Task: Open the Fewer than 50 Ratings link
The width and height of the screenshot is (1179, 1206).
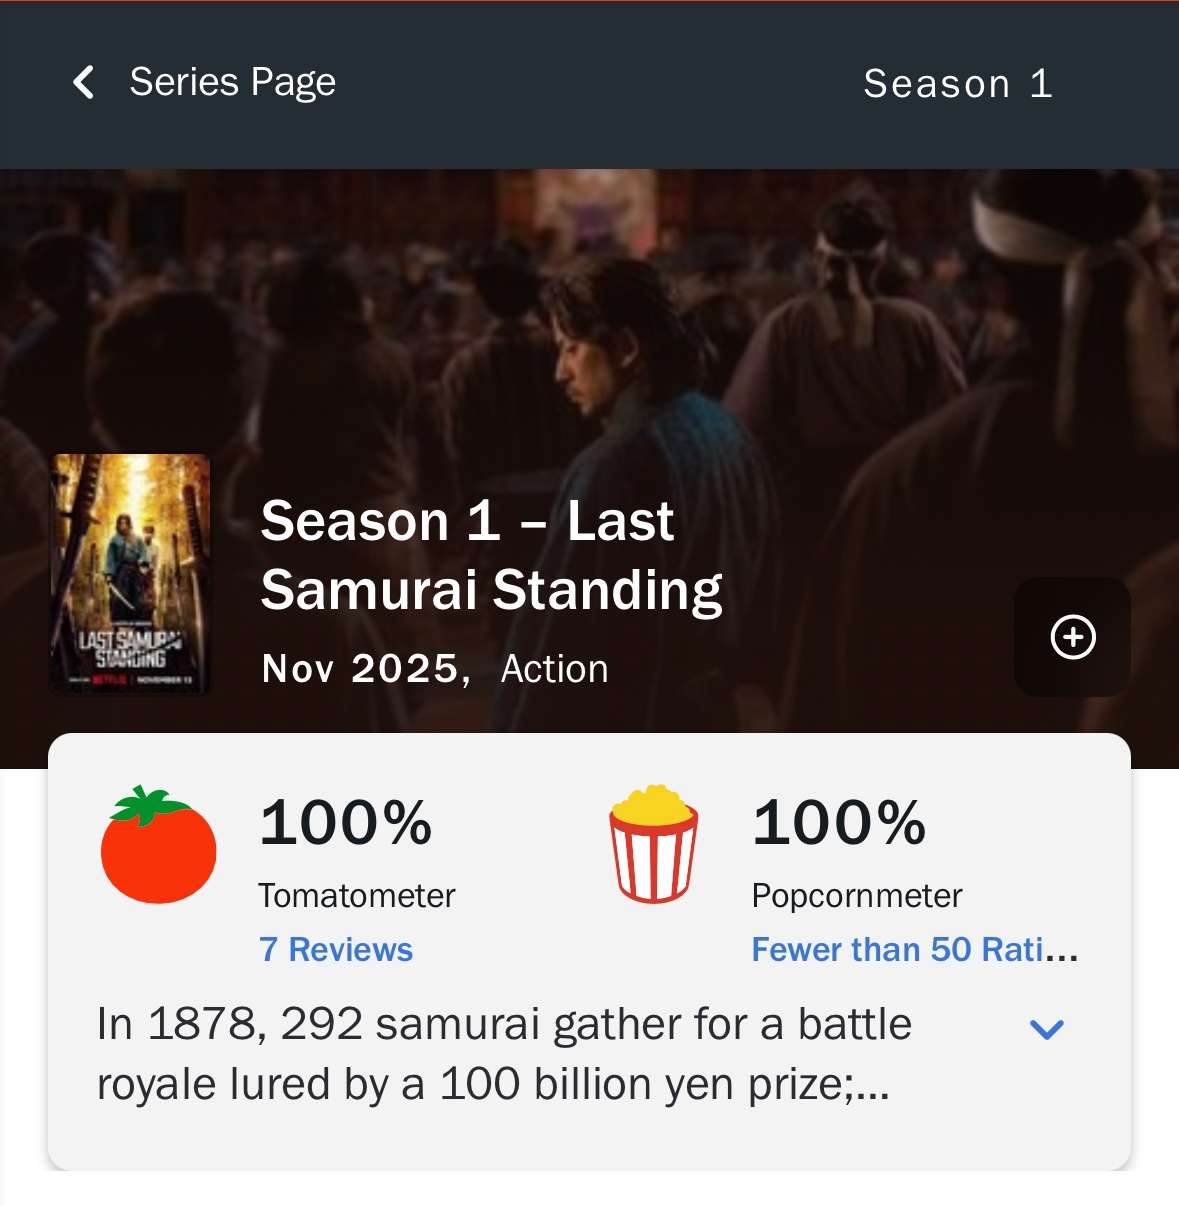Action: [914, 949]
